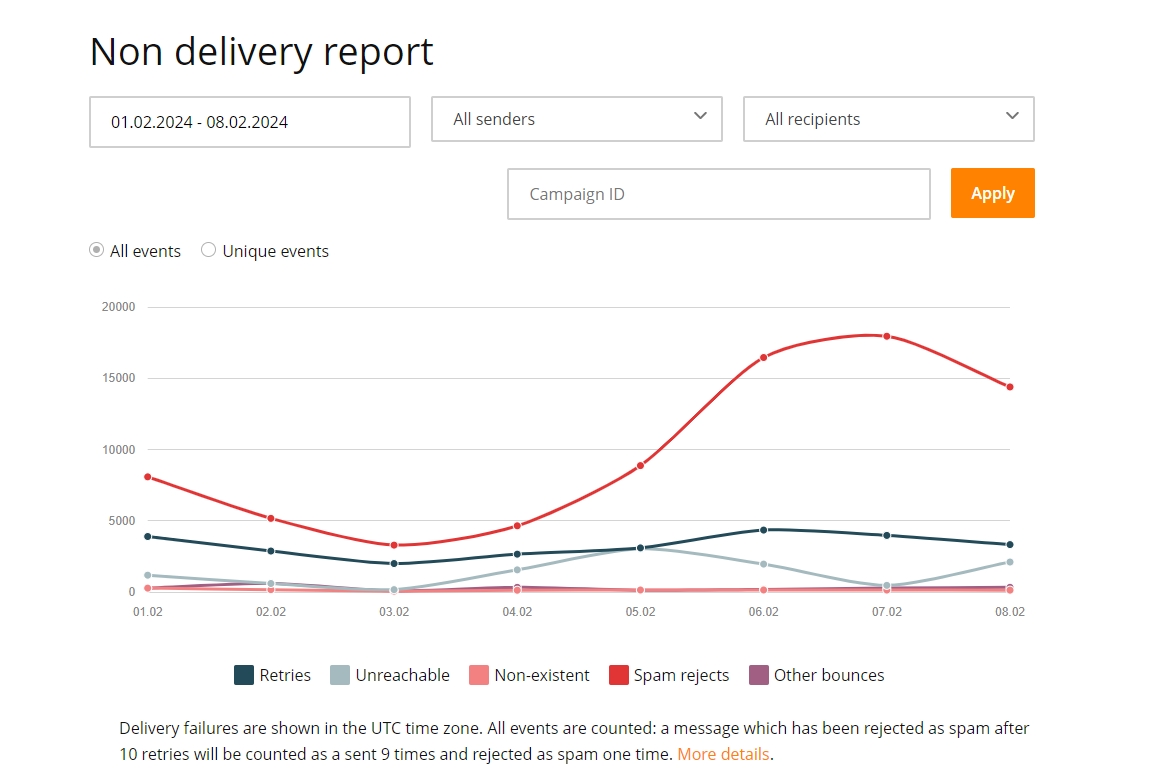Open the date range picker field
This screenshot has width=1153, height=781.
pos(250,122)
